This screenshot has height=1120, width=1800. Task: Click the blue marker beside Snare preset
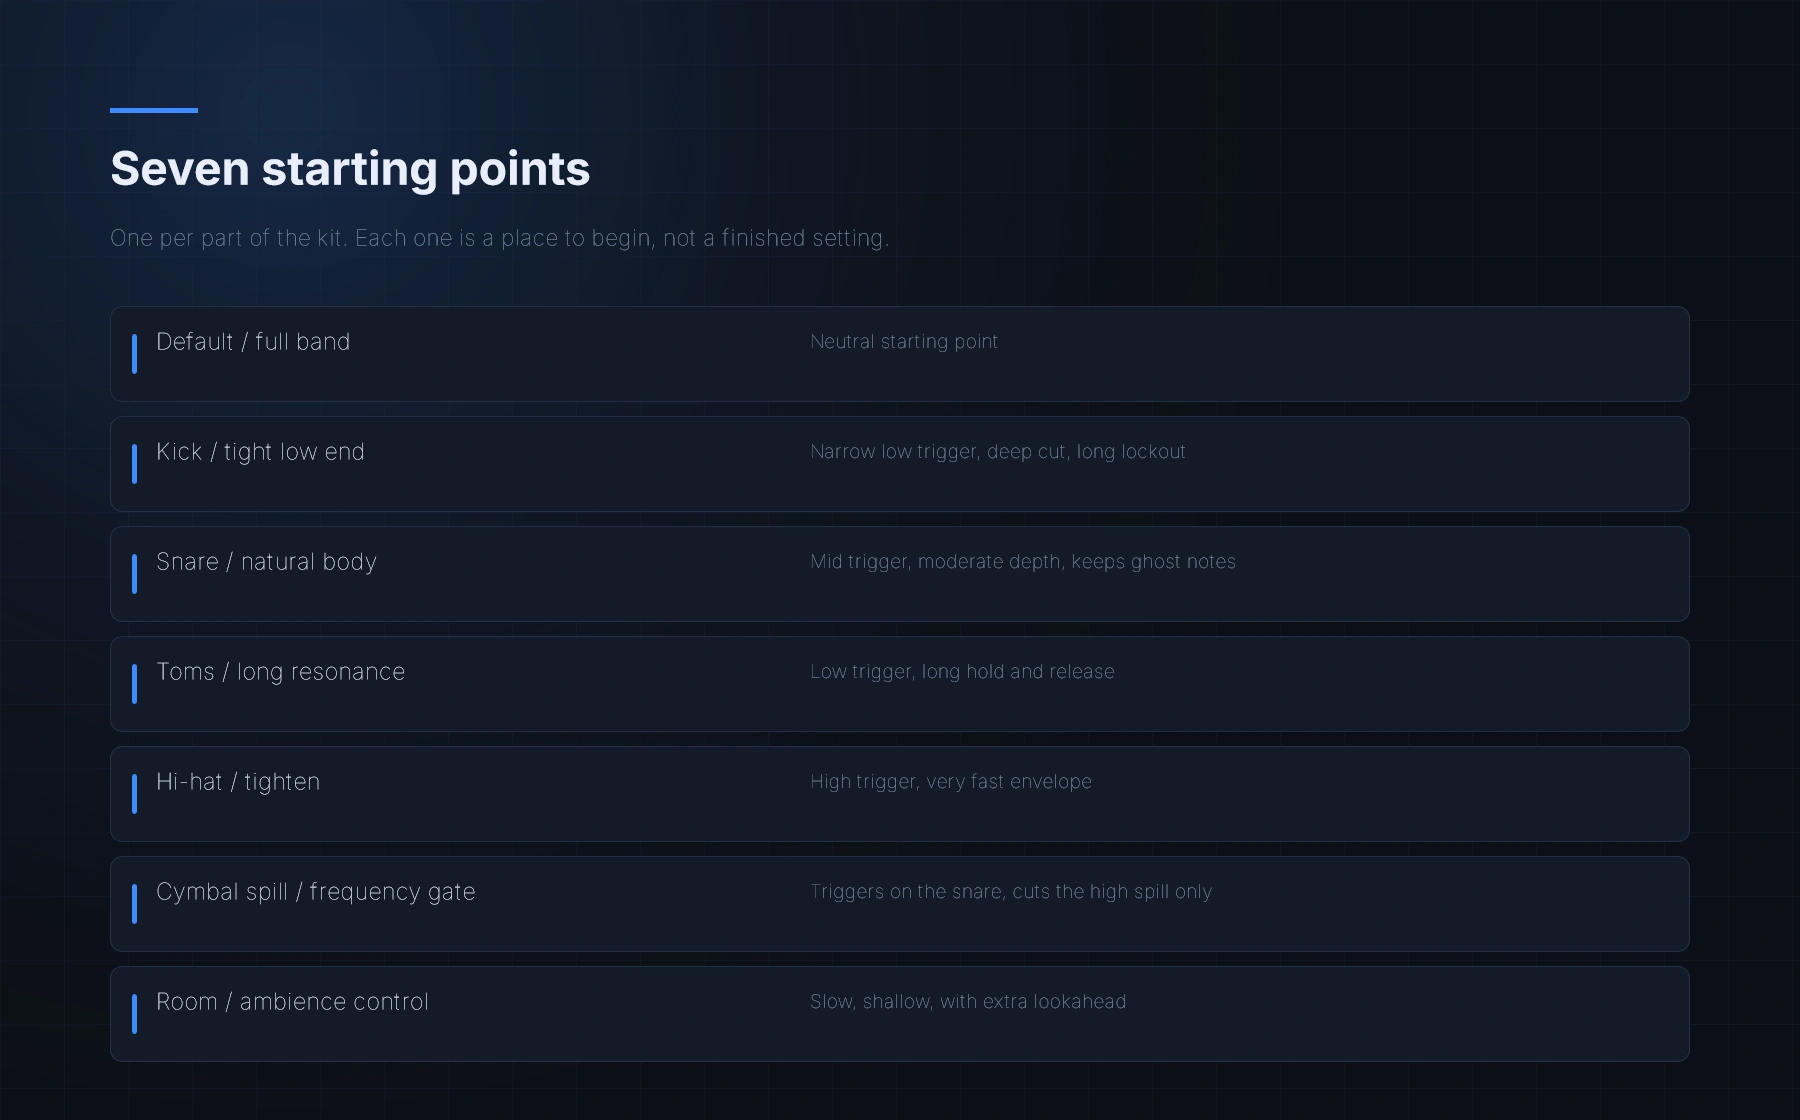pos(134,574)
